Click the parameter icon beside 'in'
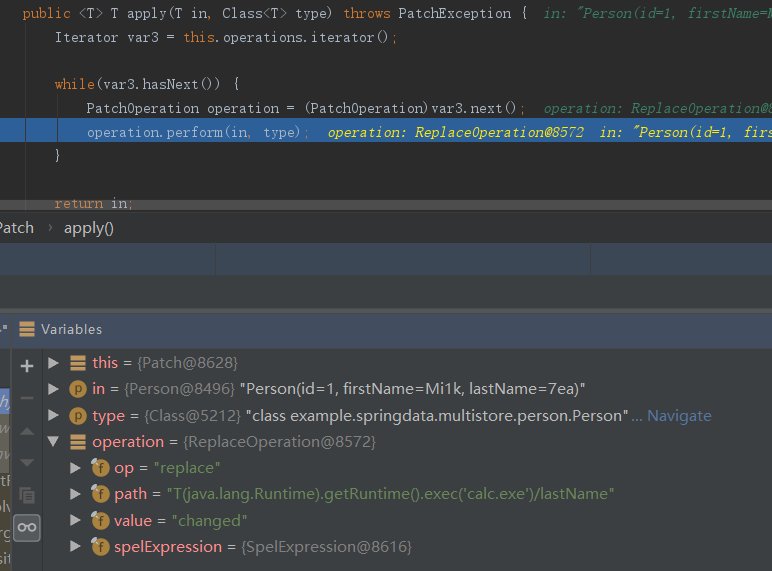The width and height of the screenshot is (772, 571). [77, 389]
